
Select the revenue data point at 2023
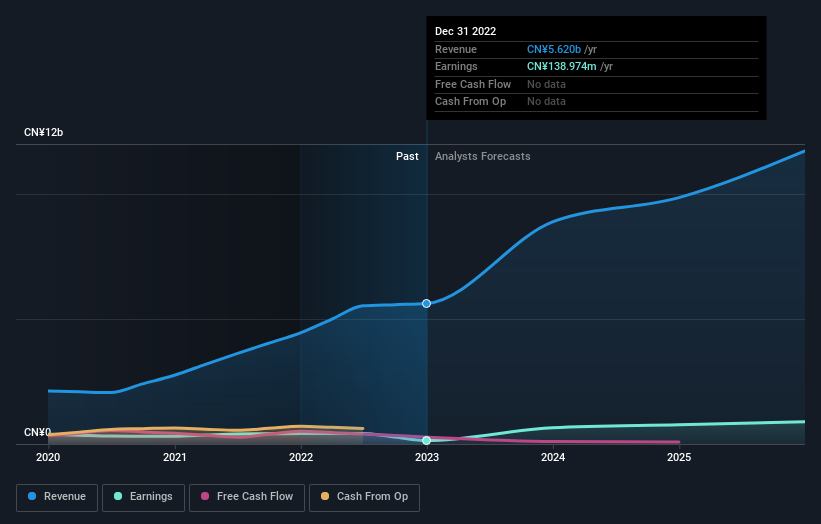427,304
